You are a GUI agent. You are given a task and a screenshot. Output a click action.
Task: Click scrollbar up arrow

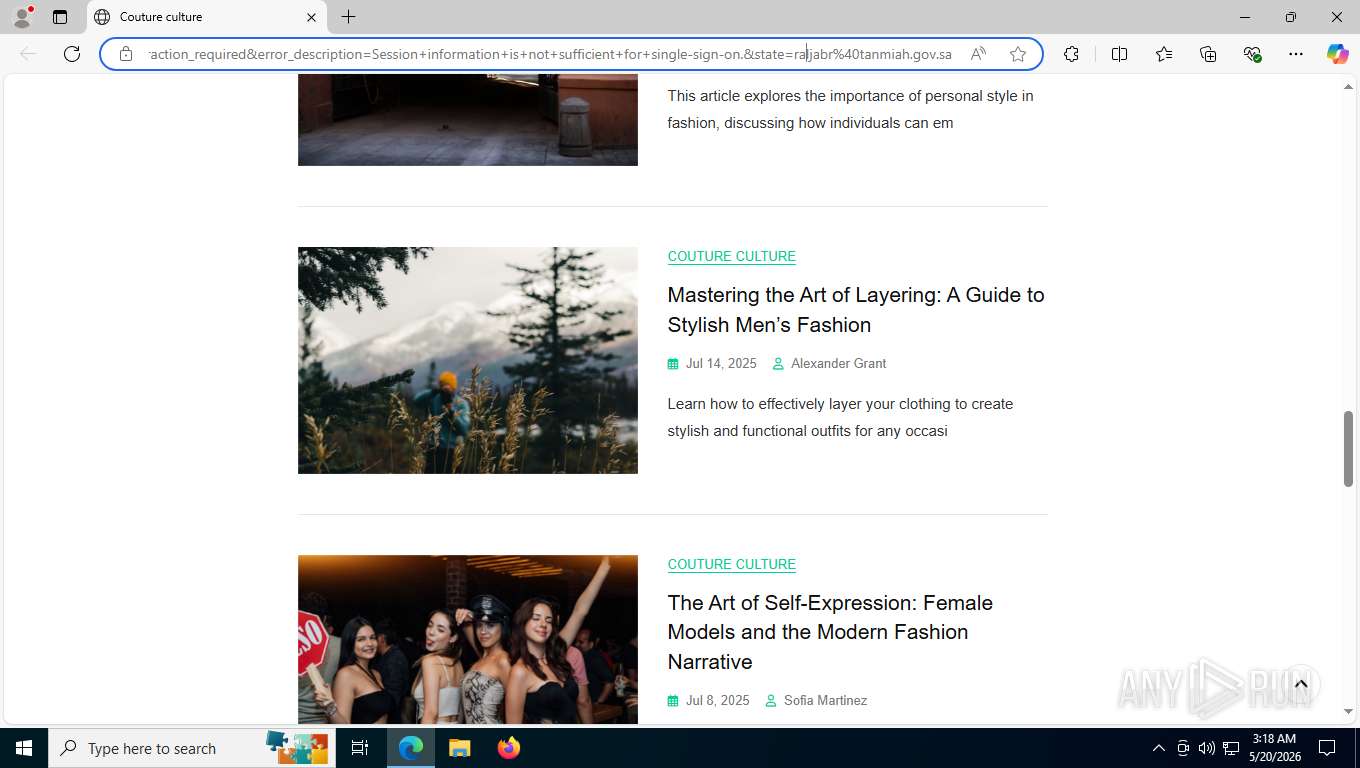tap(1348, 87)
